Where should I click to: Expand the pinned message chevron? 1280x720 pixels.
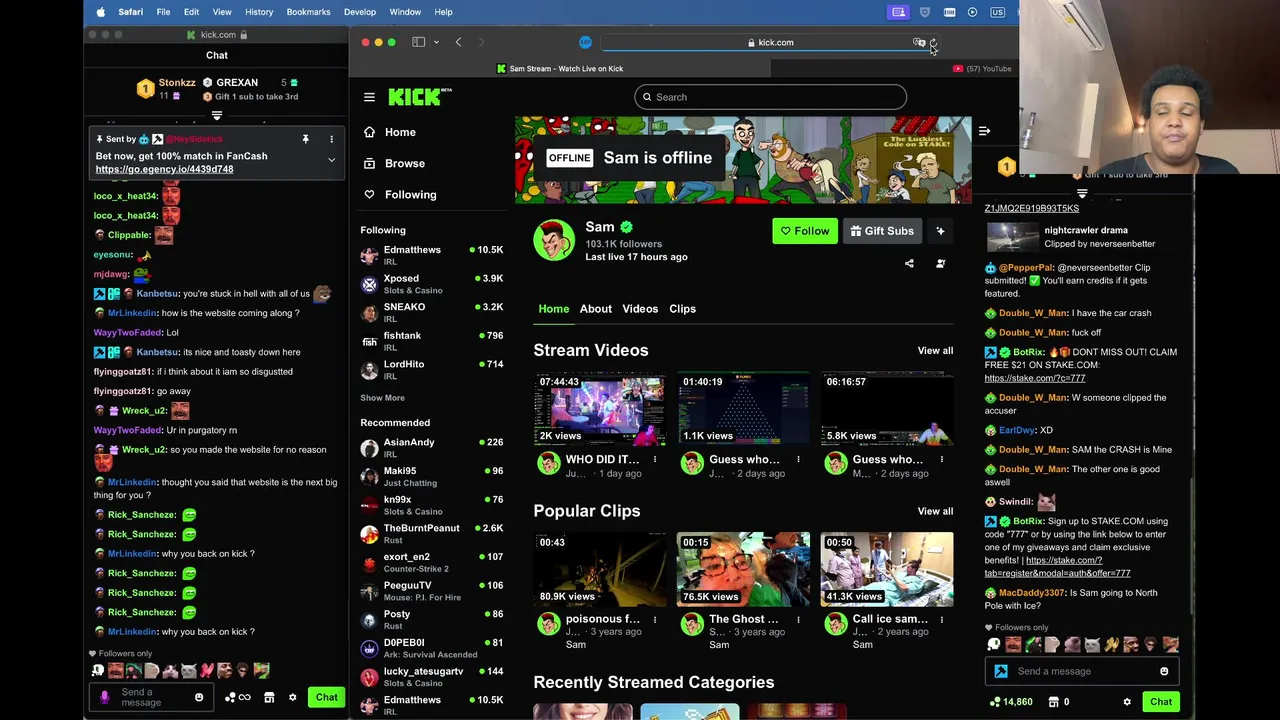click(331, 160)
